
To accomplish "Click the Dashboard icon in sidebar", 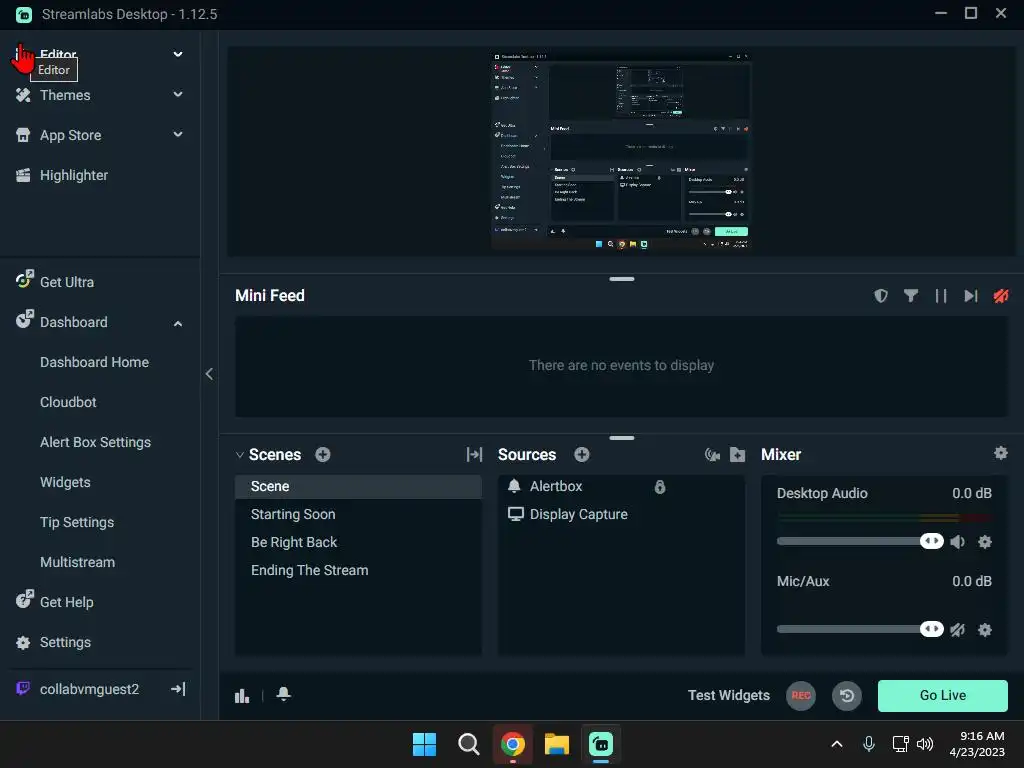I will point(24,319).
